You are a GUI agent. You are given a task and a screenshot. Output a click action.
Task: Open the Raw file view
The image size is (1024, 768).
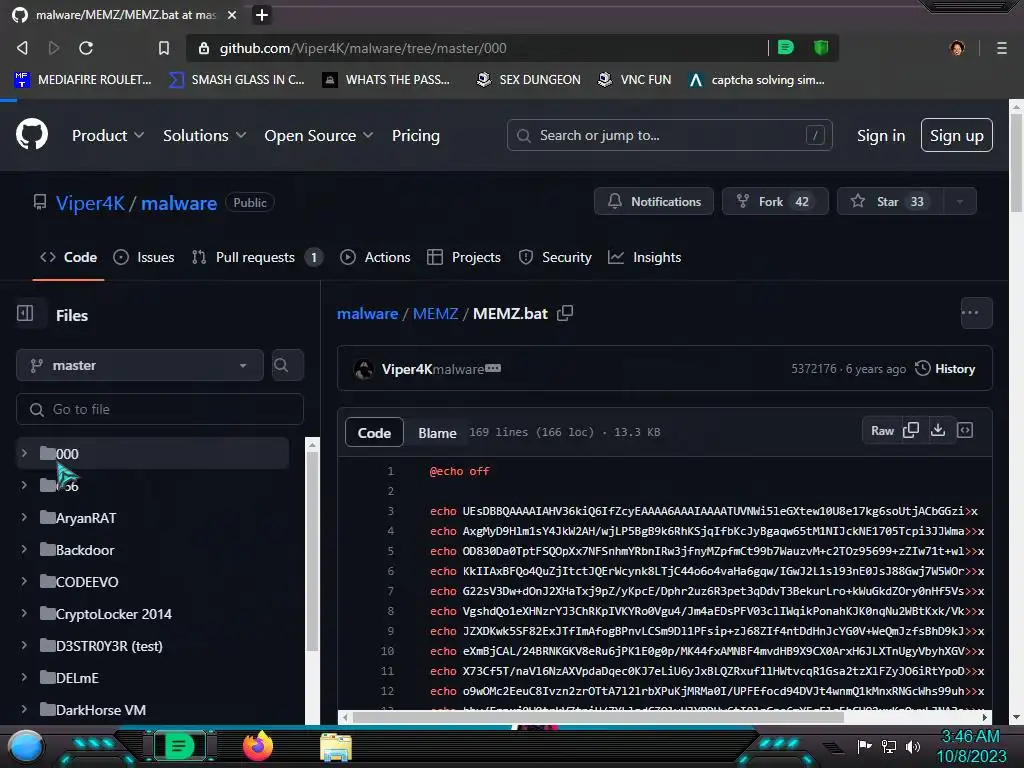click(882, 430)
